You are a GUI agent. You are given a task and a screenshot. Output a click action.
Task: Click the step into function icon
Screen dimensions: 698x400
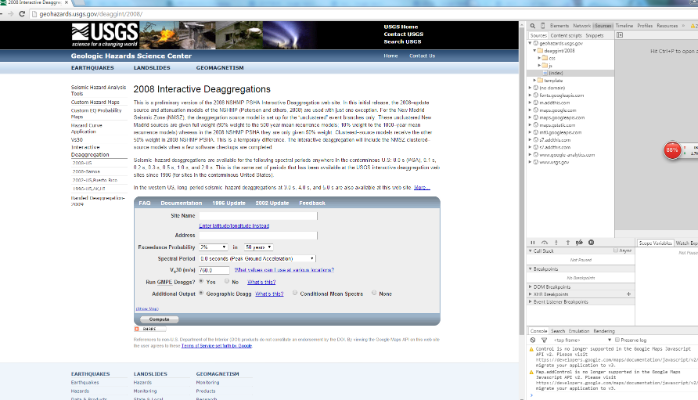click(556, 242)
